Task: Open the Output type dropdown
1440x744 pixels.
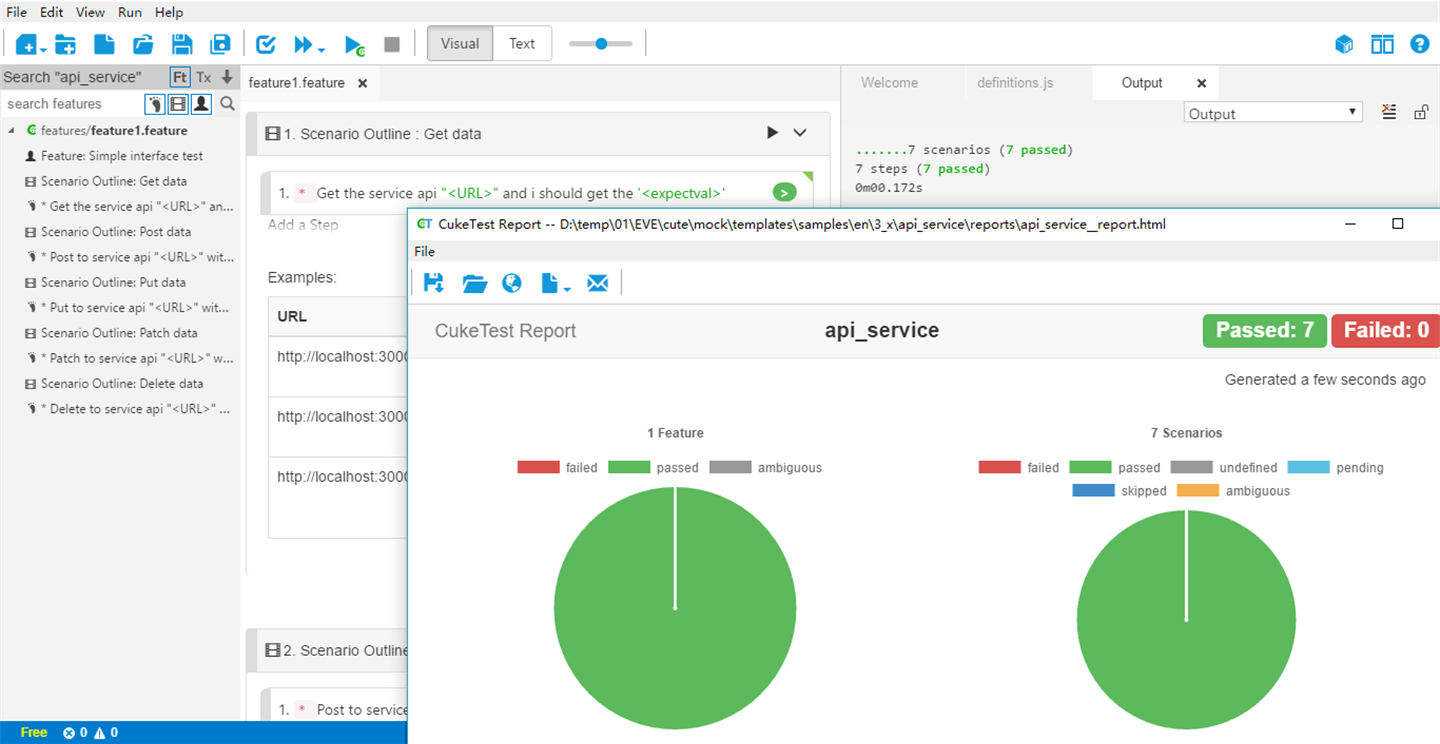Action: 1273,113
